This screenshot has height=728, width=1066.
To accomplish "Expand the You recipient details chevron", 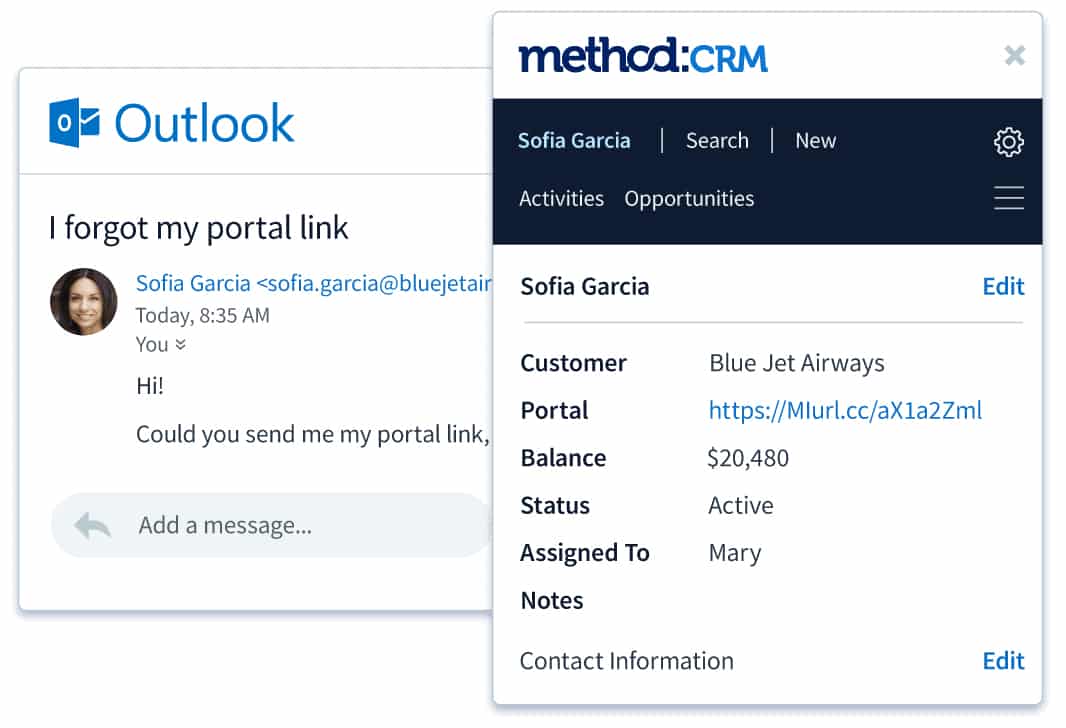I will pos(182,345).
